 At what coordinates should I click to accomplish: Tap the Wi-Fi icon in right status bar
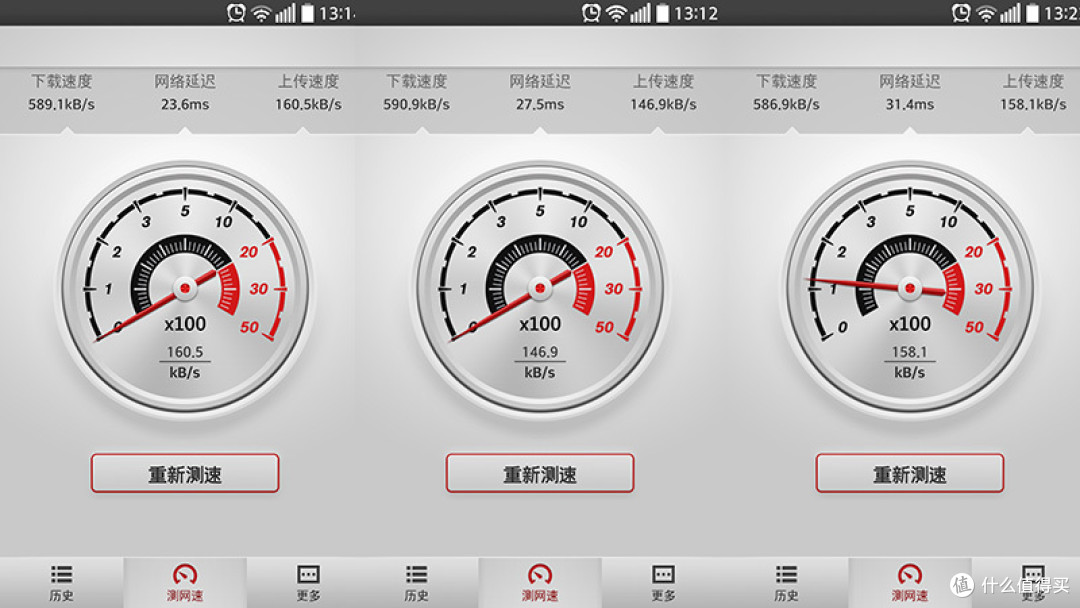pos(986,13)
